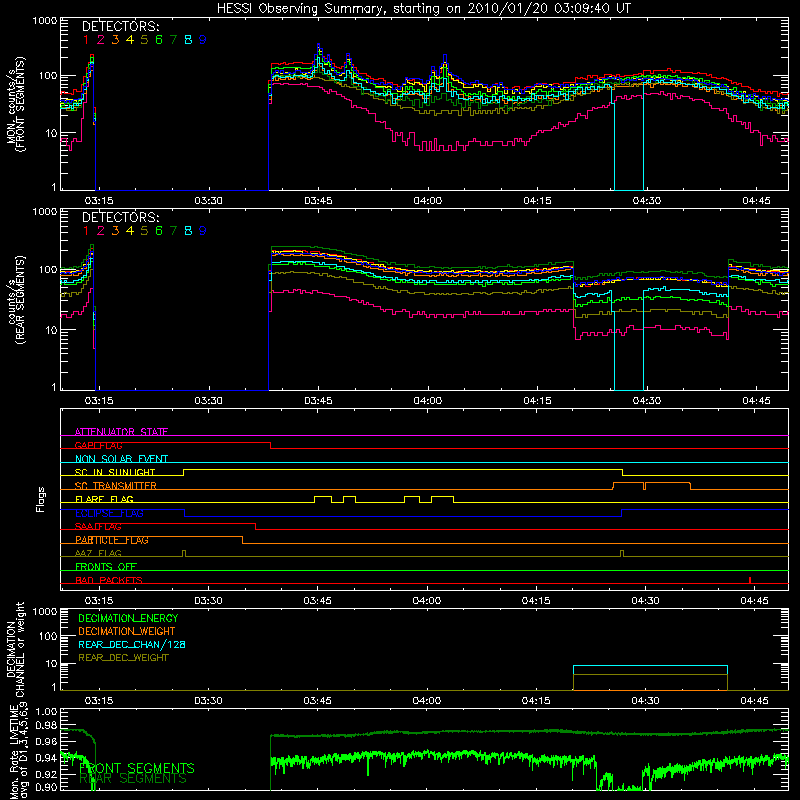800x800 pixels.
Task: Click the 04:00 time label under the flags plot
Action: [427, 601]
